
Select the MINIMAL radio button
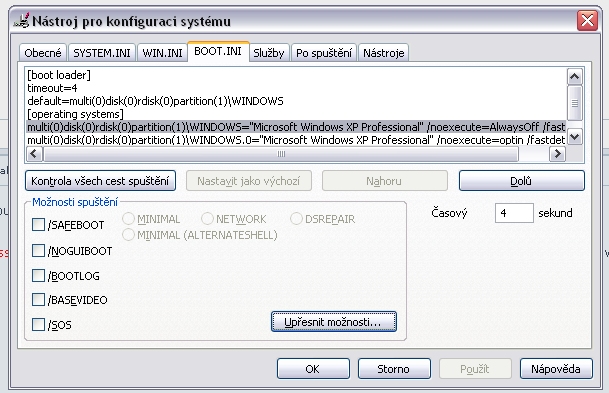coord(128,219)
